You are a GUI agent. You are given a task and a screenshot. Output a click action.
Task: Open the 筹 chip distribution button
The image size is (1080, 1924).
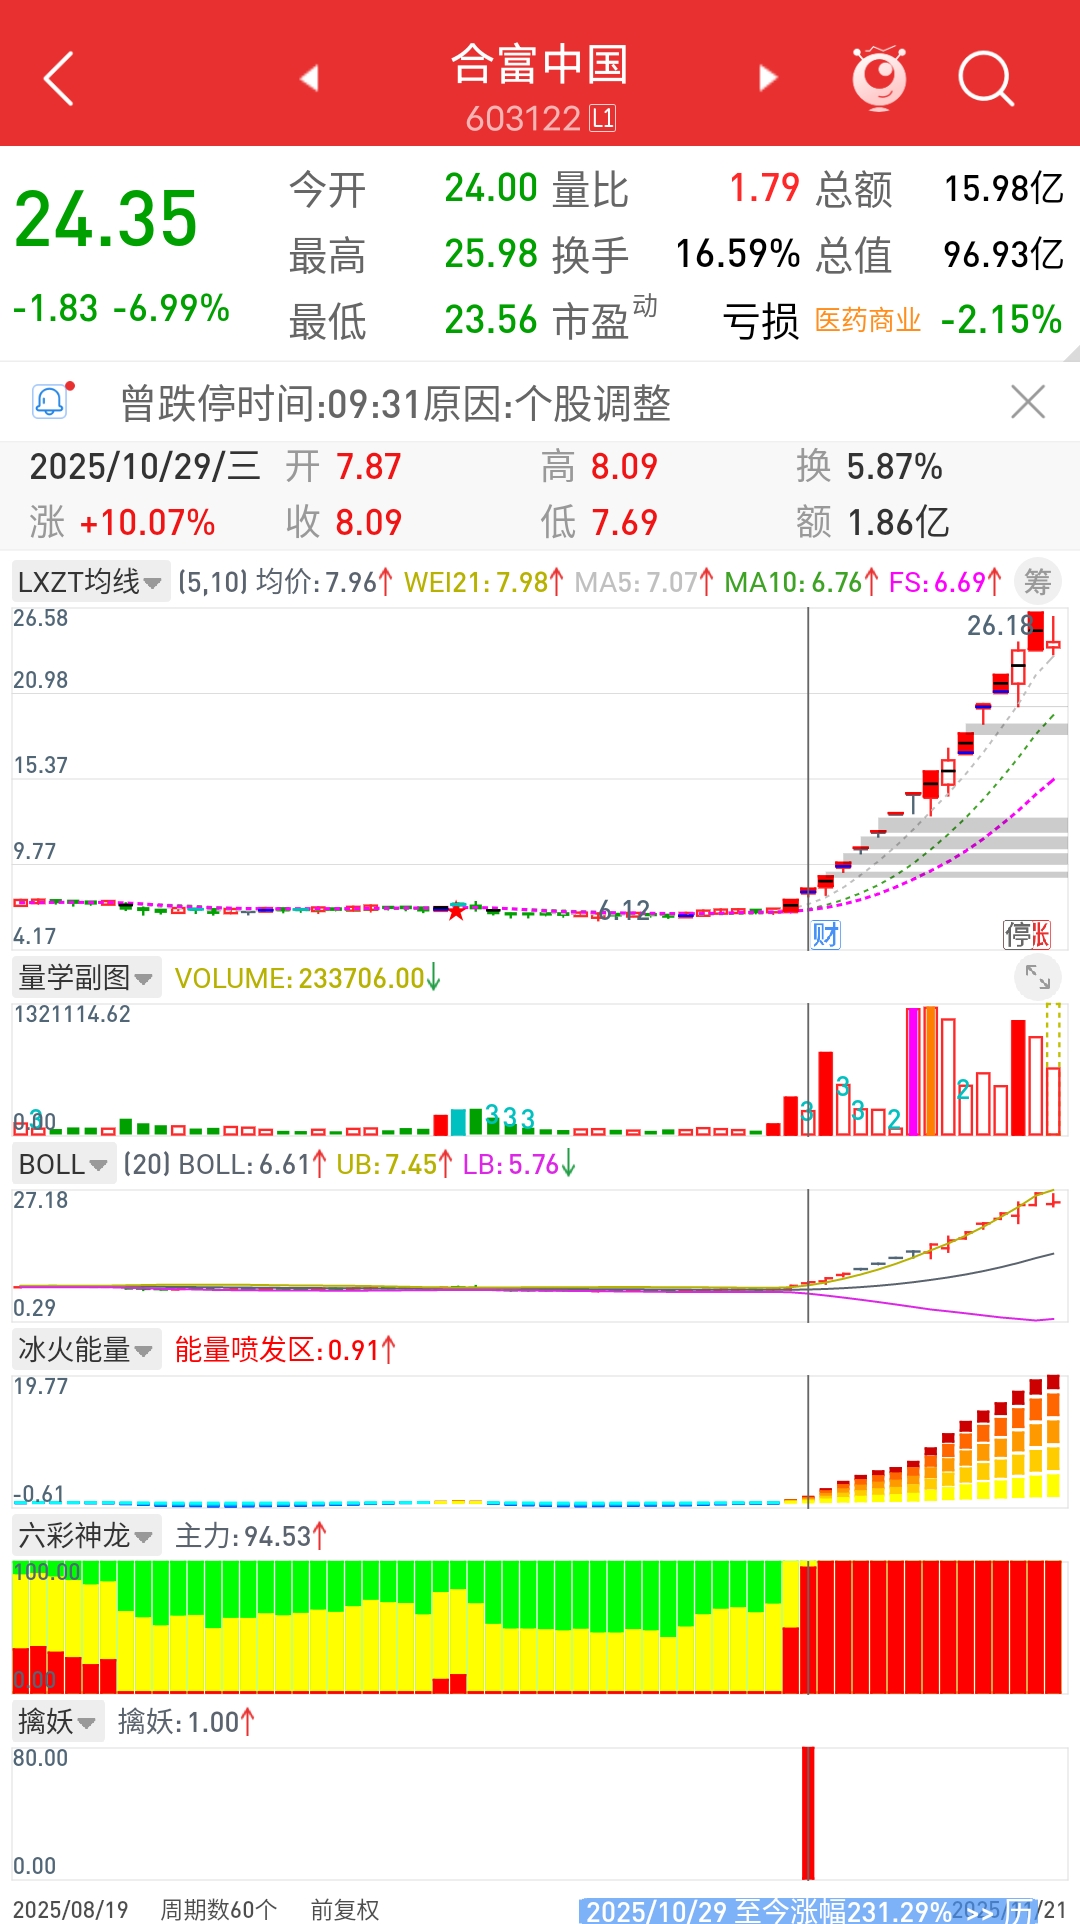1037,581
